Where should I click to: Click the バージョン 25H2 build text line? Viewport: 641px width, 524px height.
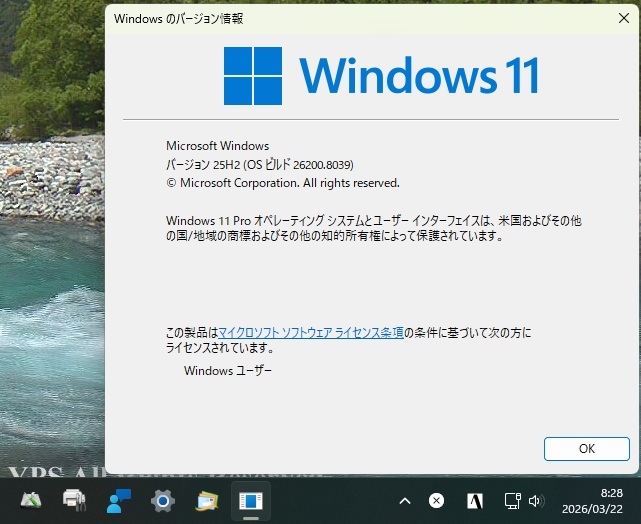(260, 165)
